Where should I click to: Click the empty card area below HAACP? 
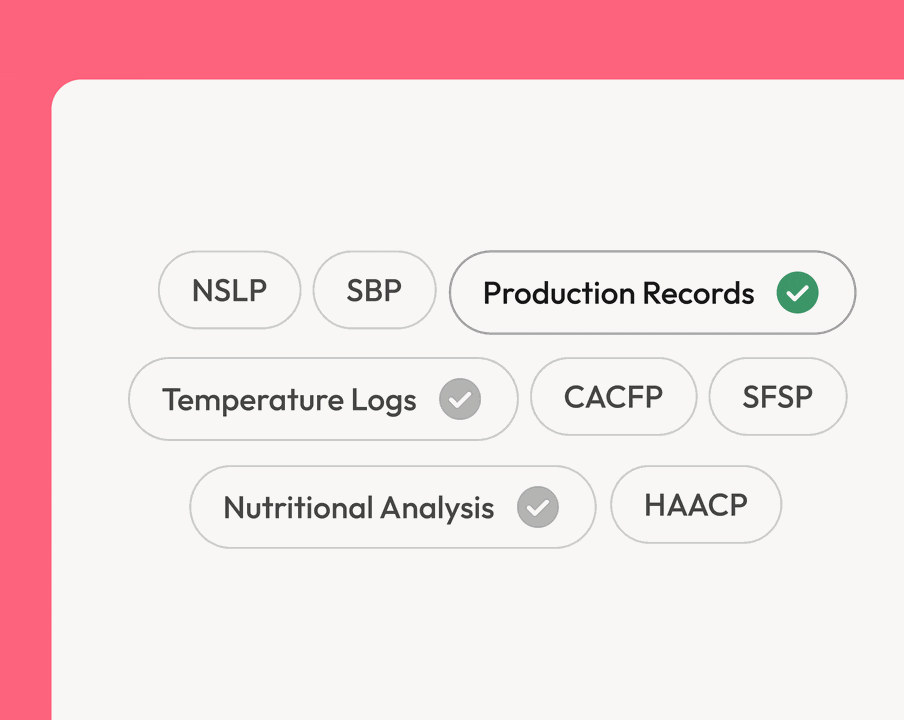click(695, 620)
